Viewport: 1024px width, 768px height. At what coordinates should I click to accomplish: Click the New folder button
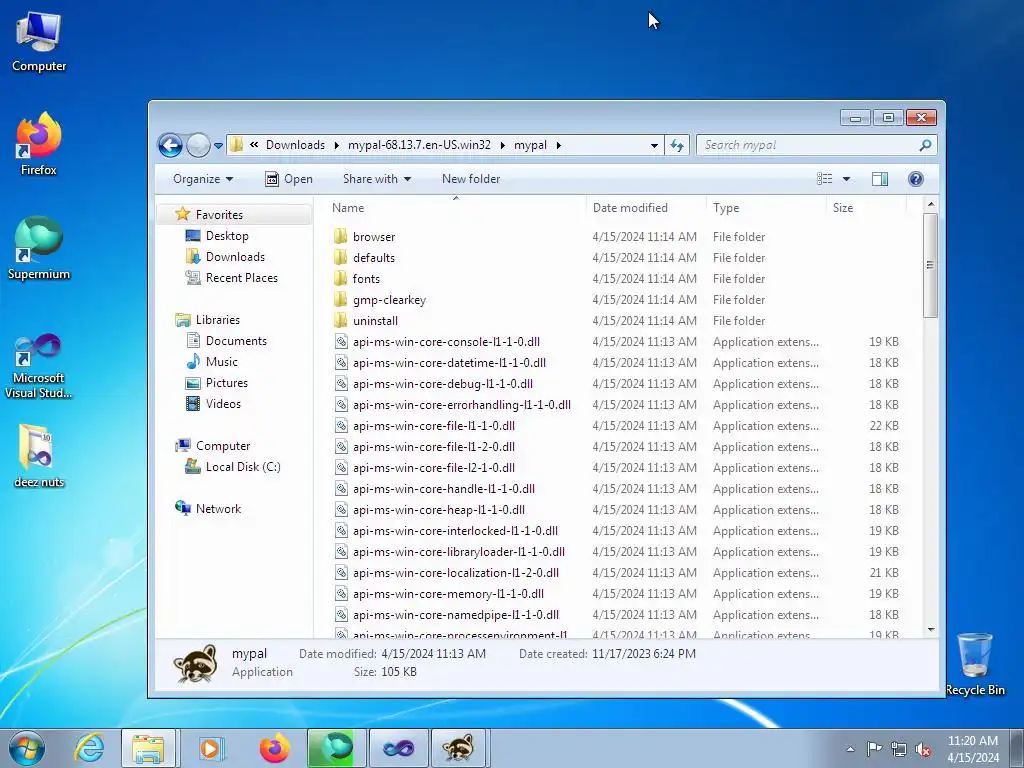coord(471,179)
